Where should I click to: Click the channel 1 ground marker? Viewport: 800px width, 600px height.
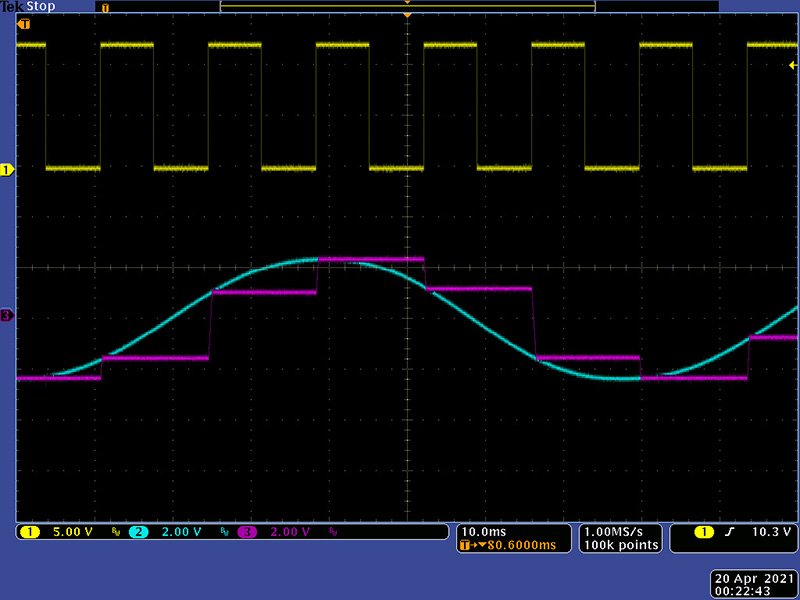[7, 170]
